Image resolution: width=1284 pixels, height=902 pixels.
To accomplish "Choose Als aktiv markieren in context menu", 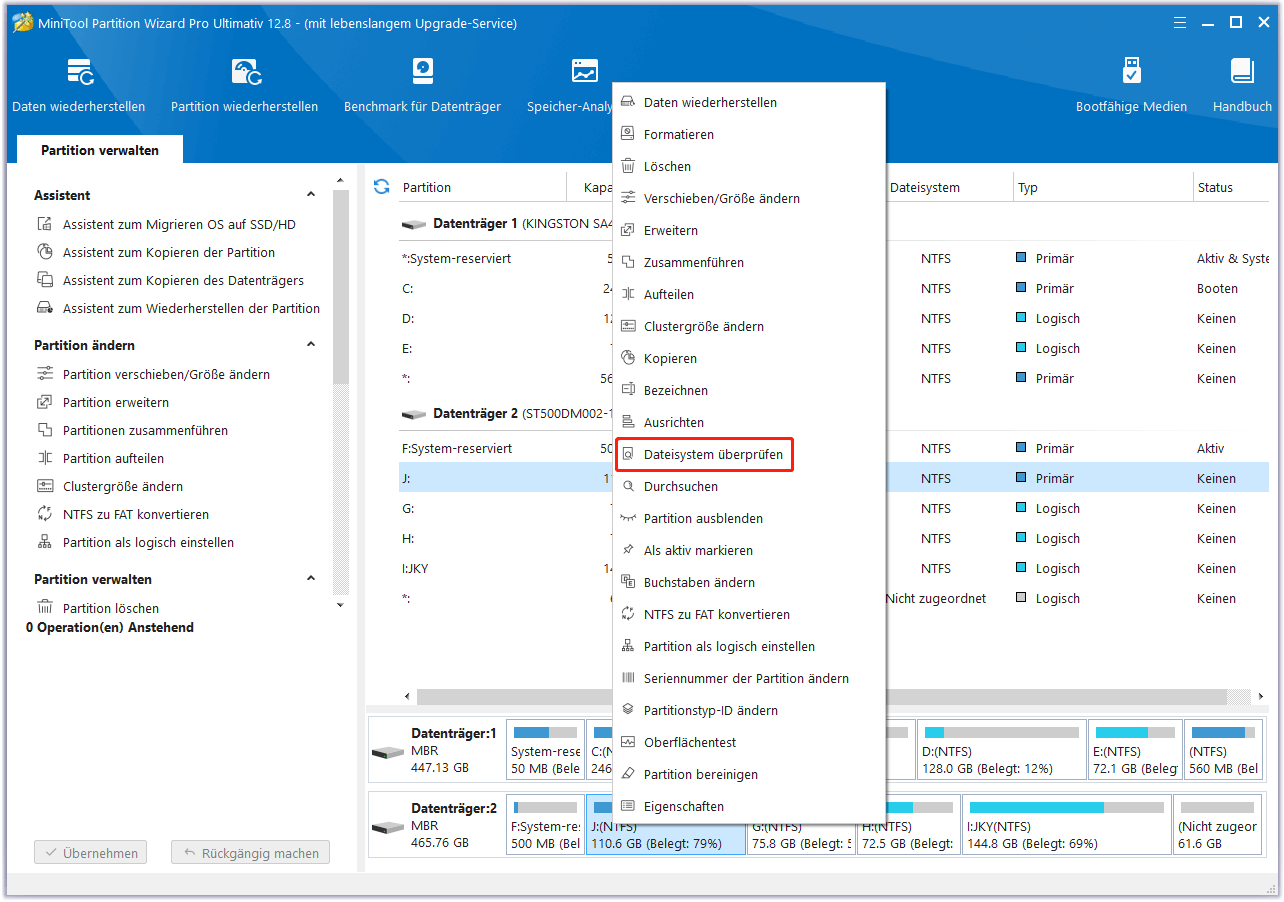I will [749, 551].
